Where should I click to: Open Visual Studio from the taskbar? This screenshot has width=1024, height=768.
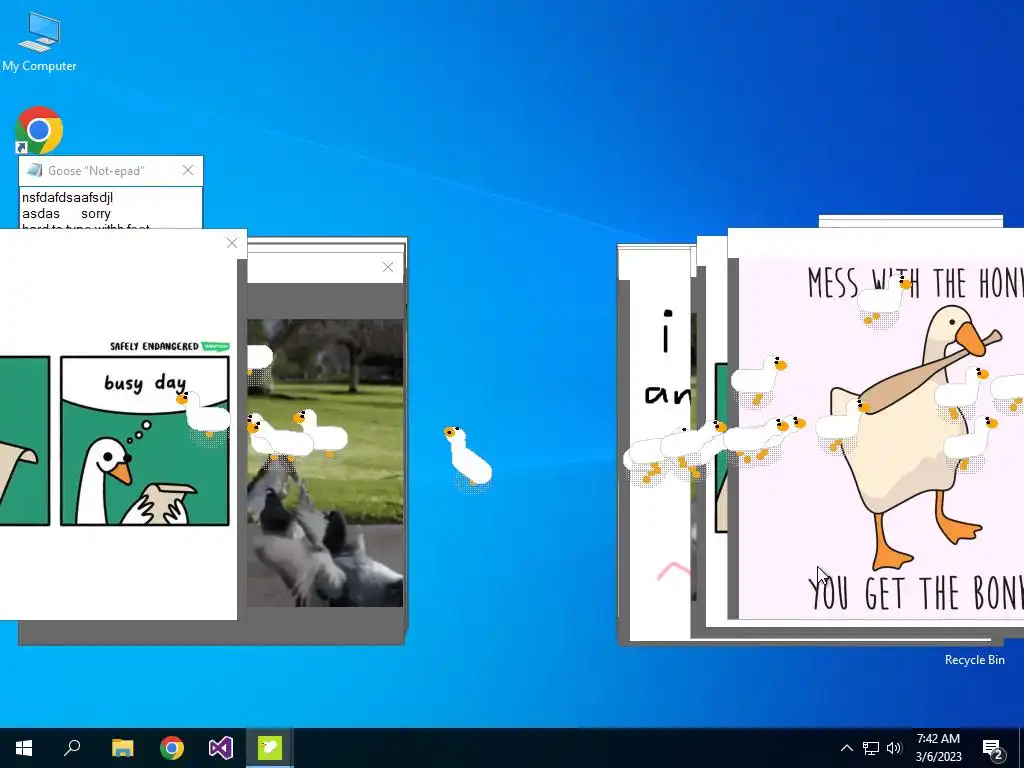click(221, 748)
